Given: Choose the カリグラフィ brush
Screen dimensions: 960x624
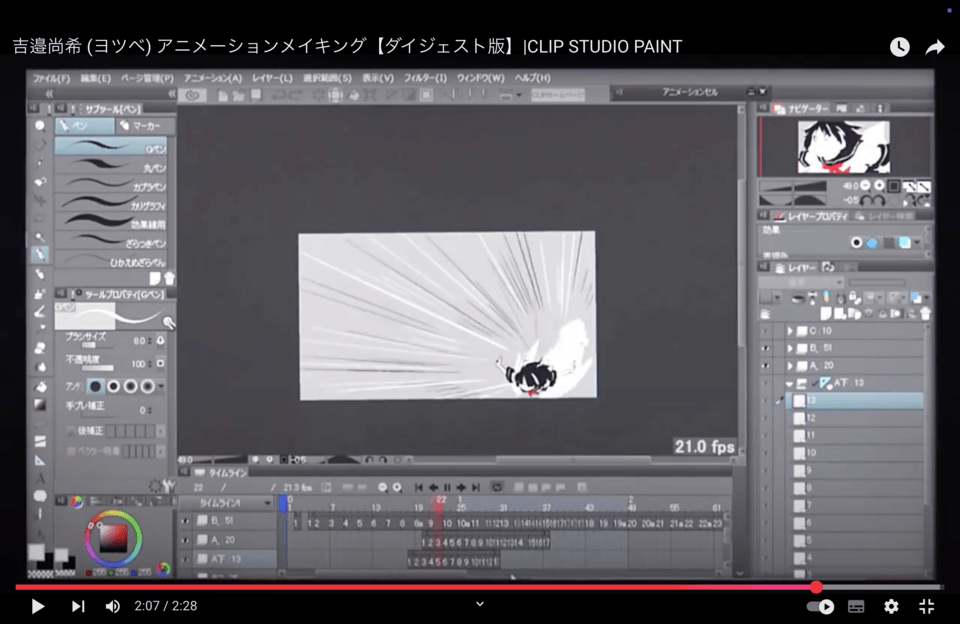Looking at the screenshot, I should click(x=111, y=204).
